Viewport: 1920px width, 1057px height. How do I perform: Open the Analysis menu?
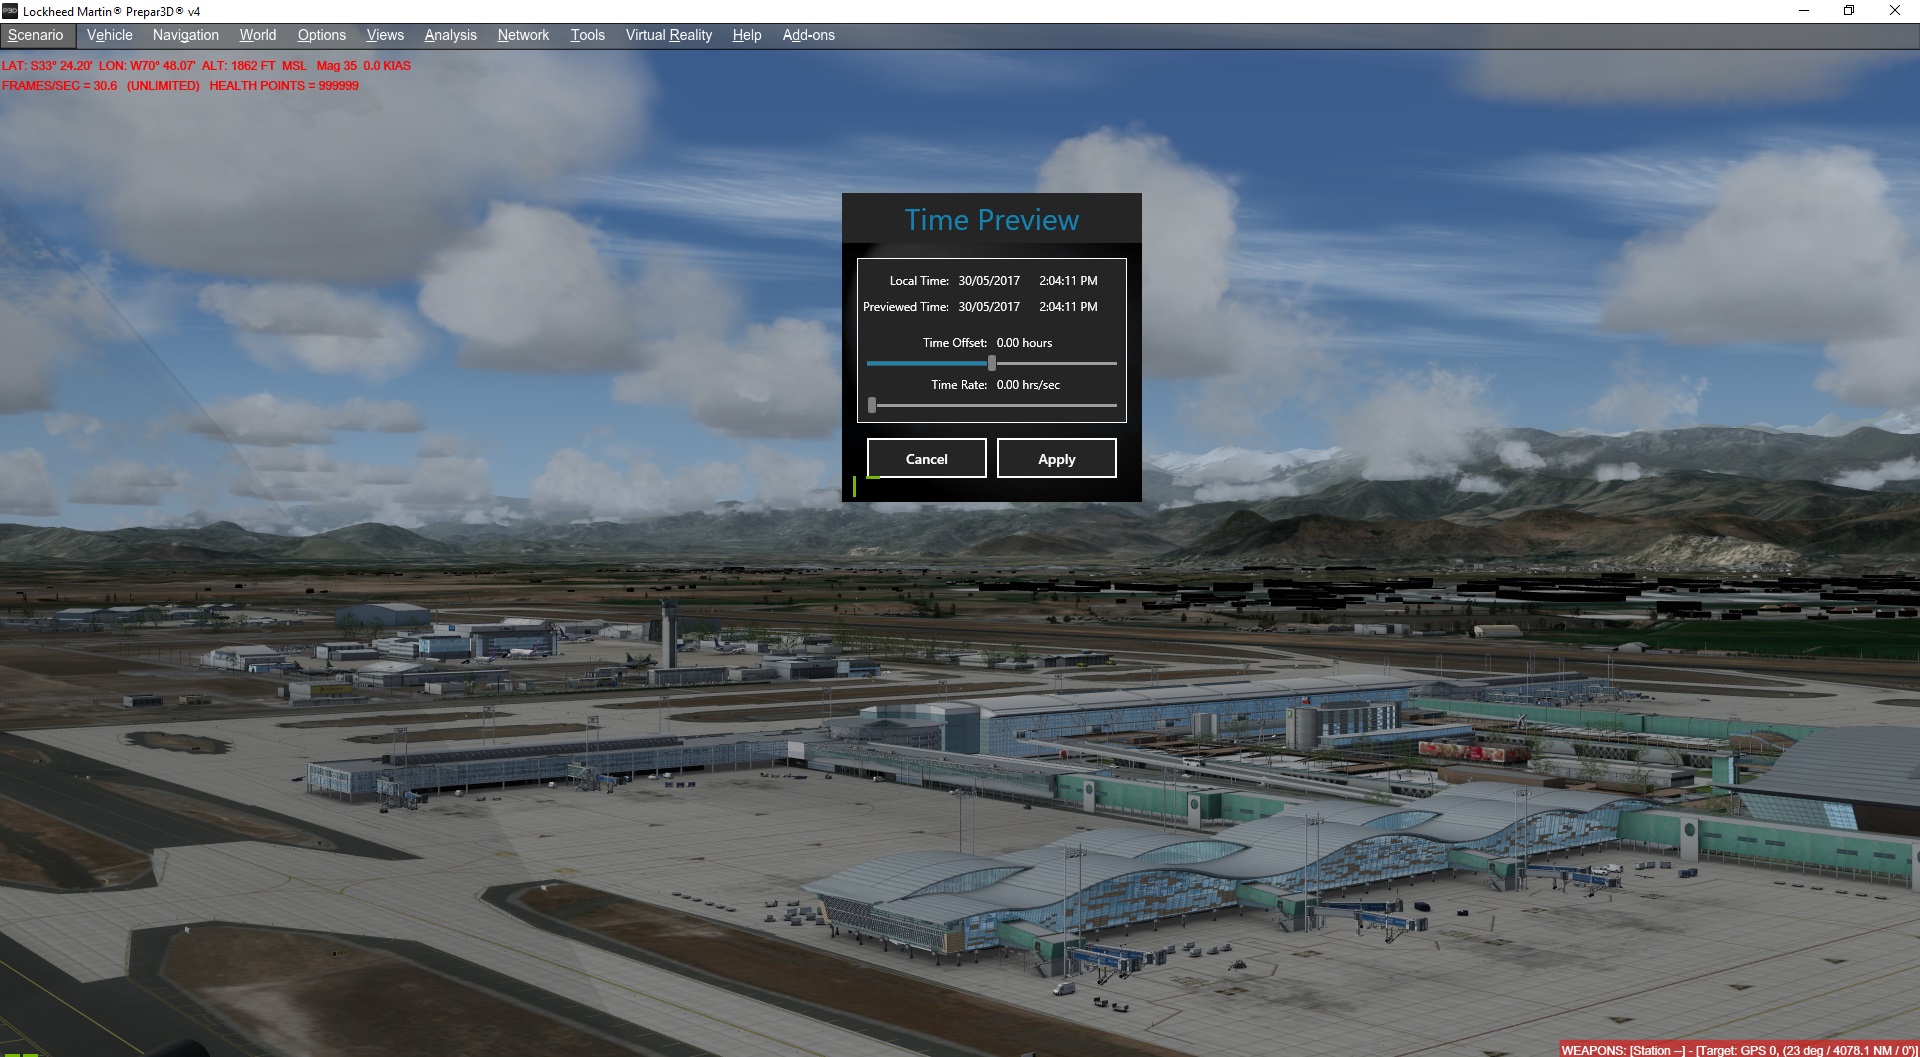pyautogui.click(x=450, y=35)
